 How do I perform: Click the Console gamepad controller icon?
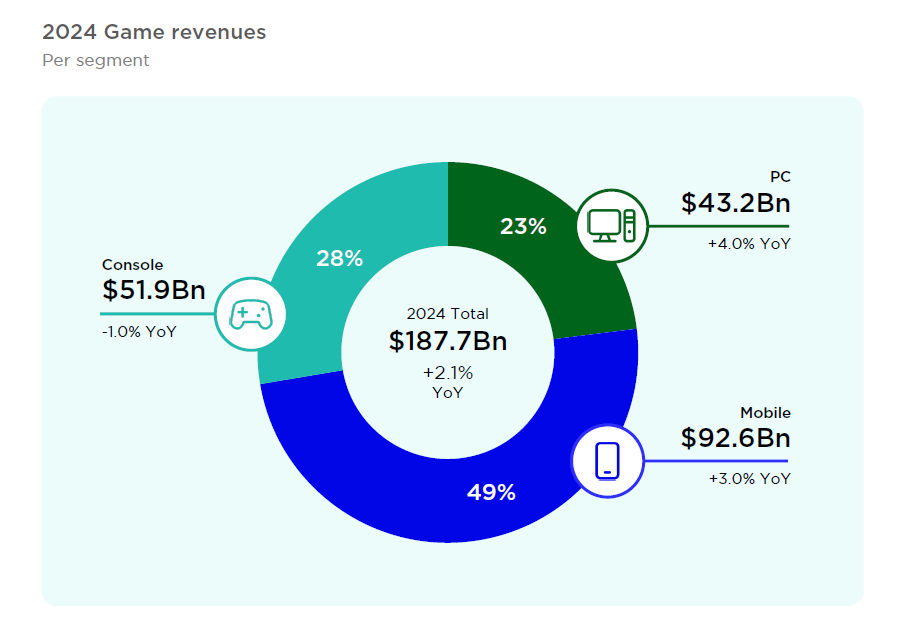click(x=249, y=314)
